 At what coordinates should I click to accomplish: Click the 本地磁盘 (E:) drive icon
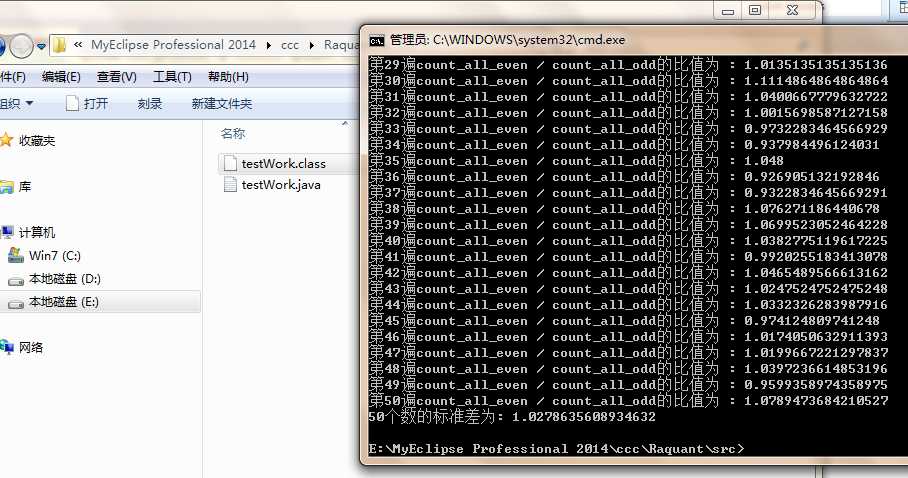(16, 304)
